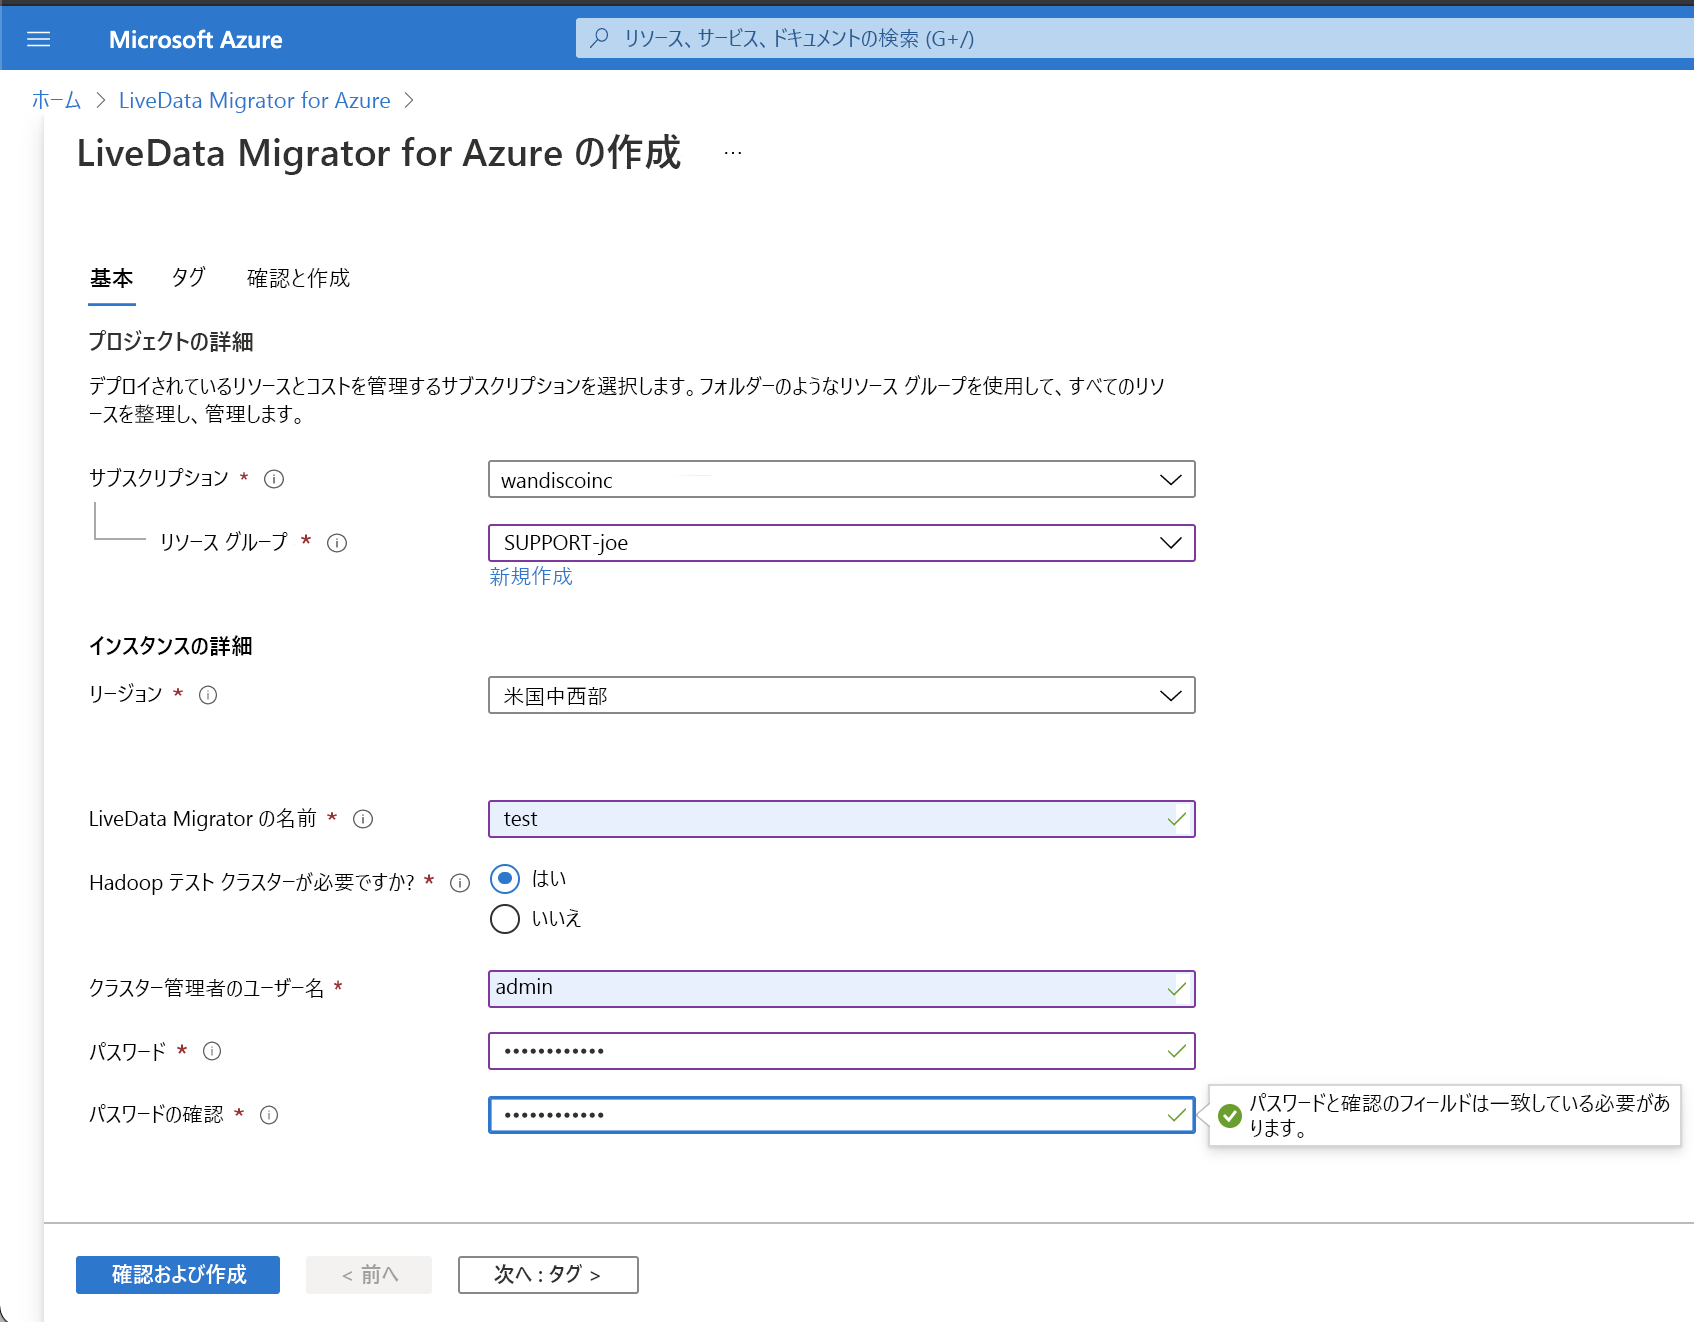Click green validation check in tooltip

point(1230,1116)
